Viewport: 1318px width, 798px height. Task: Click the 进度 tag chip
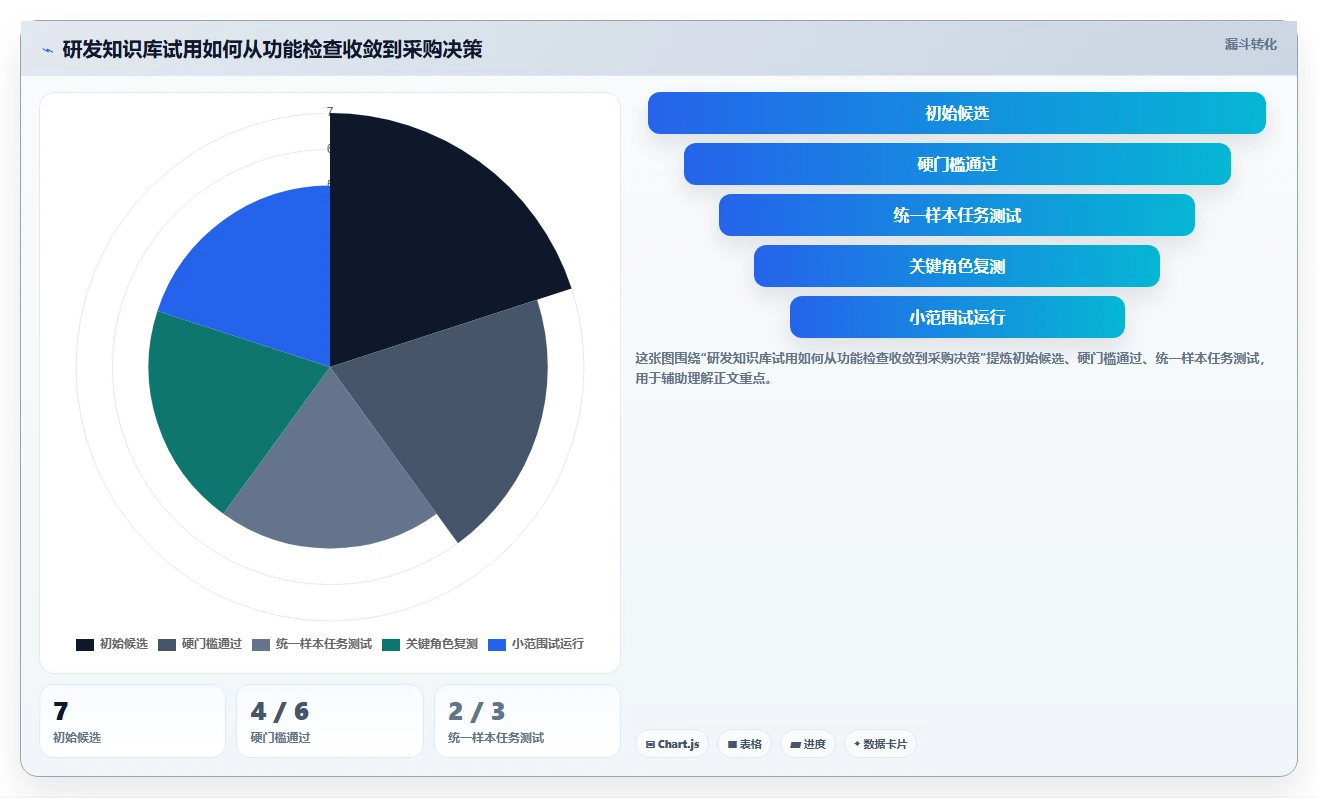point(807,744)
